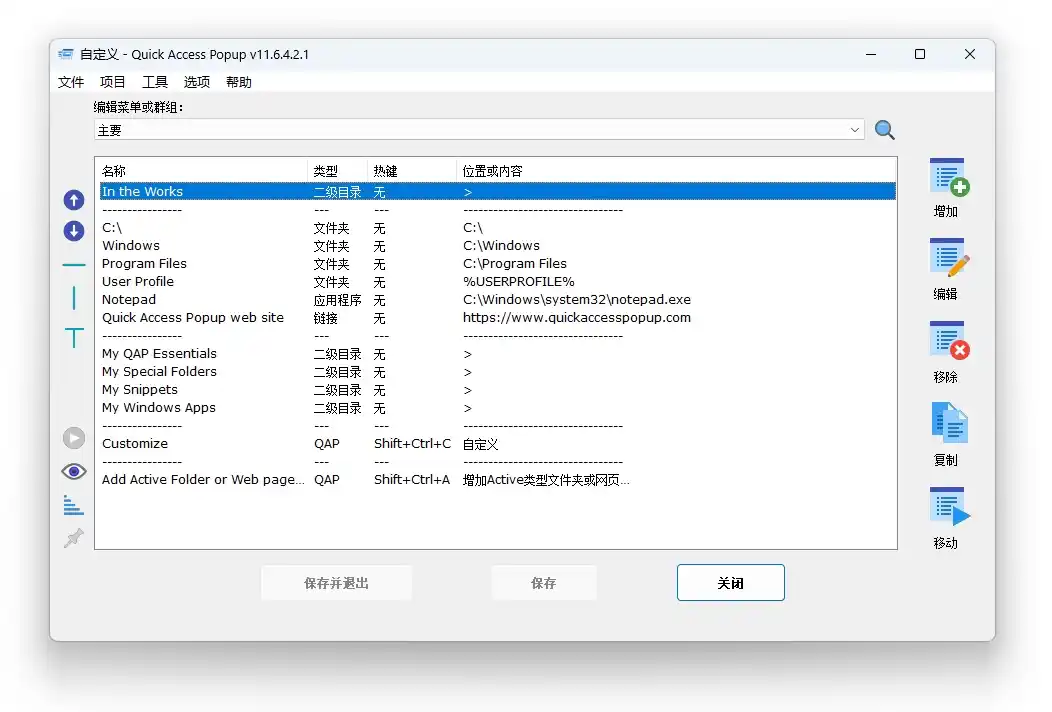Click the 名称 (Name) column header
Viewport: 1052px width, 712px height.
point(114,171)
